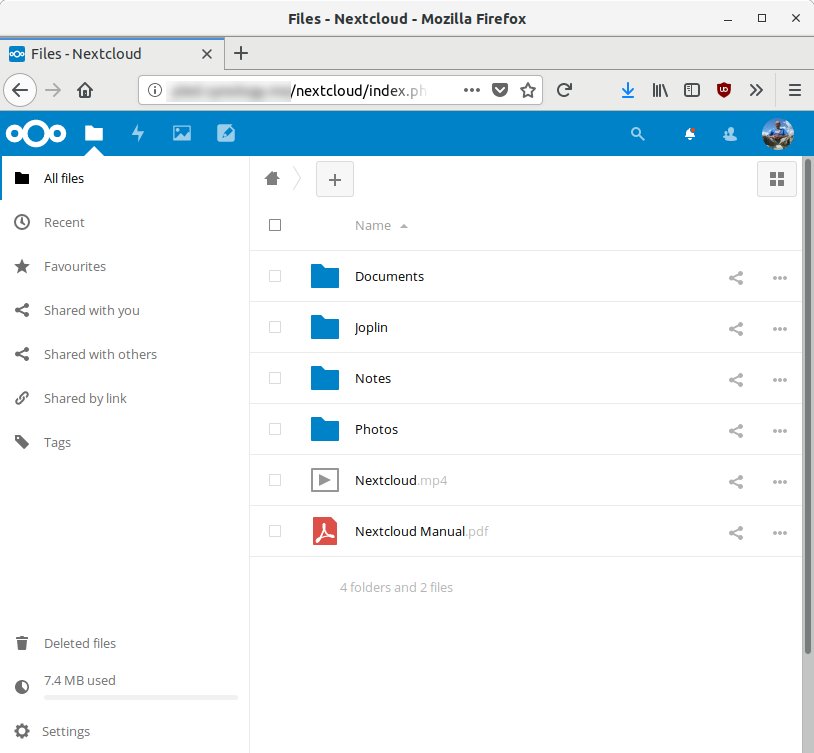
Task: Open the Gallery app icon
Action: tap(182, 133)
